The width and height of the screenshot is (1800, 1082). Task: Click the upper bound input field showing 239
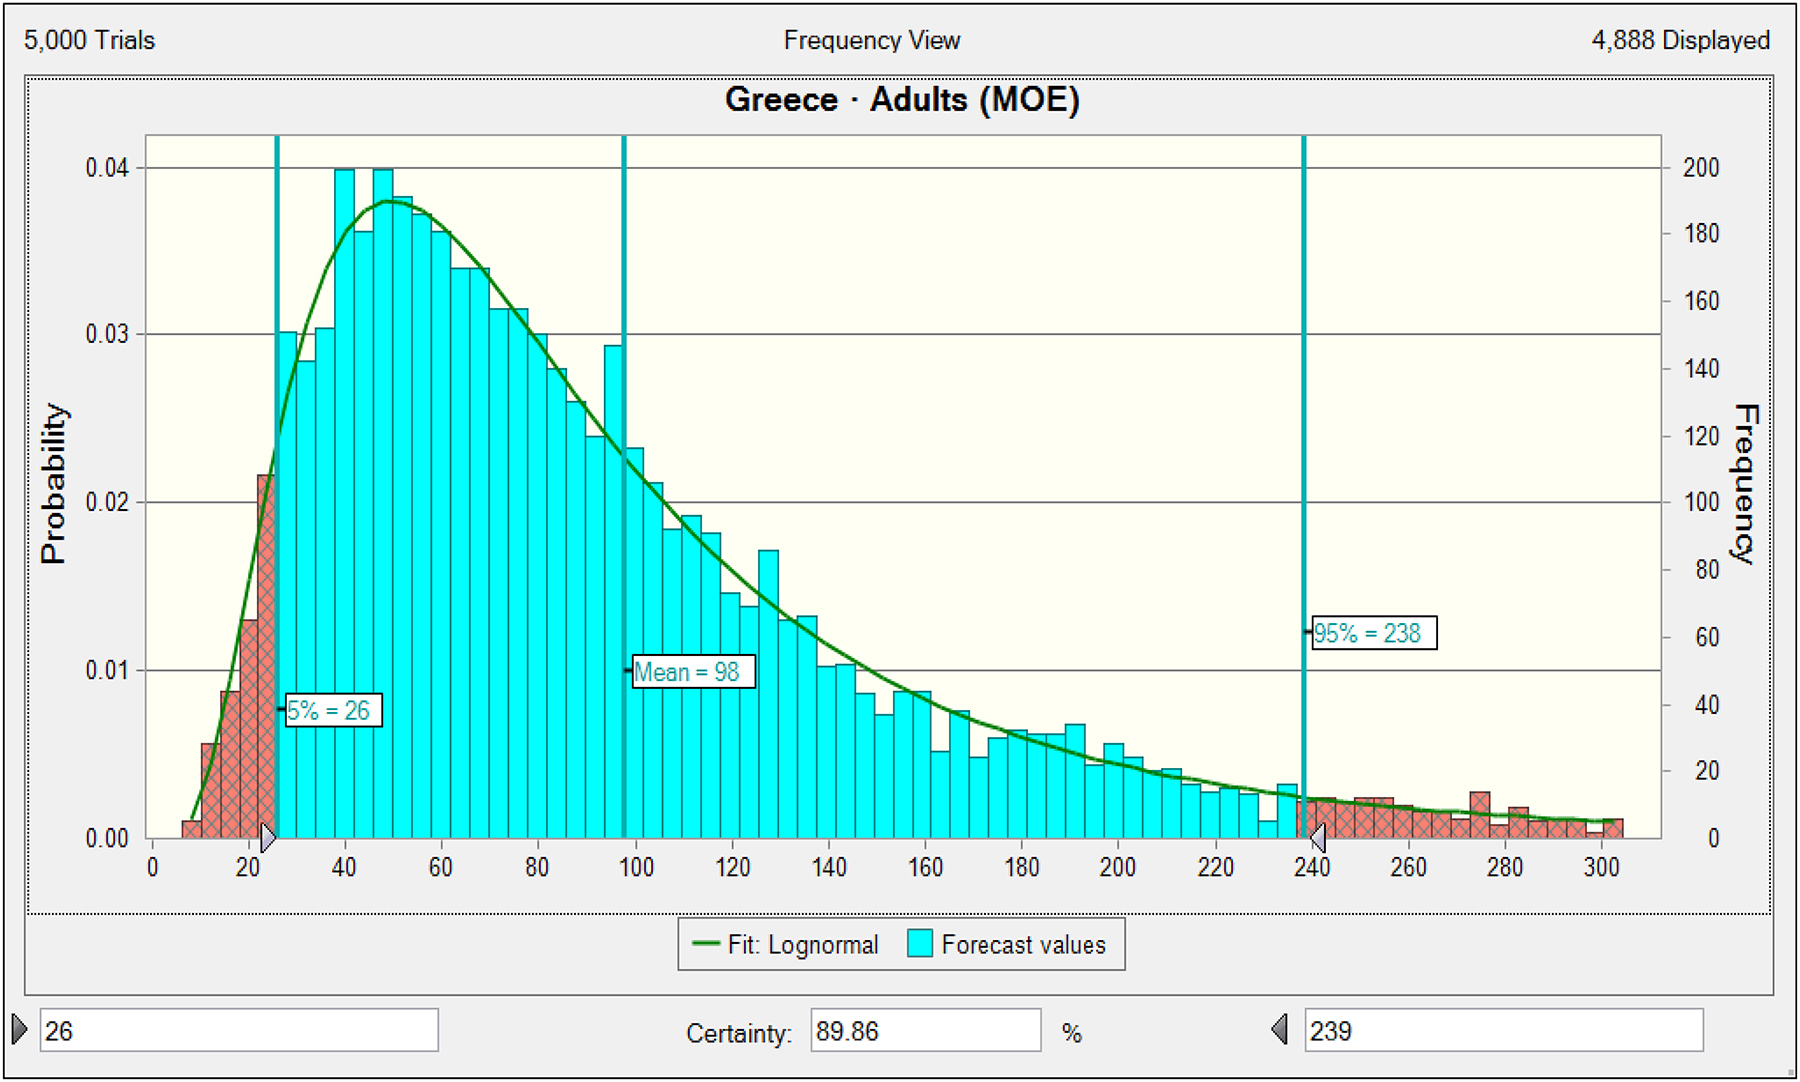(1503, 1030)
